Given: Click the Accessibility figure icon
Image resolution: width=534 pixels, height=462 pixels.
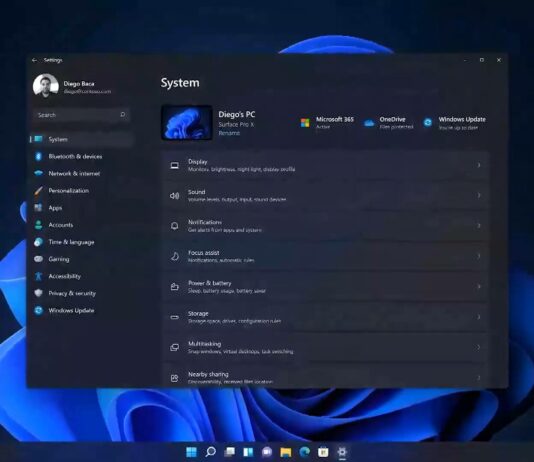Looking at the screenshot, I should click(38, 276).
